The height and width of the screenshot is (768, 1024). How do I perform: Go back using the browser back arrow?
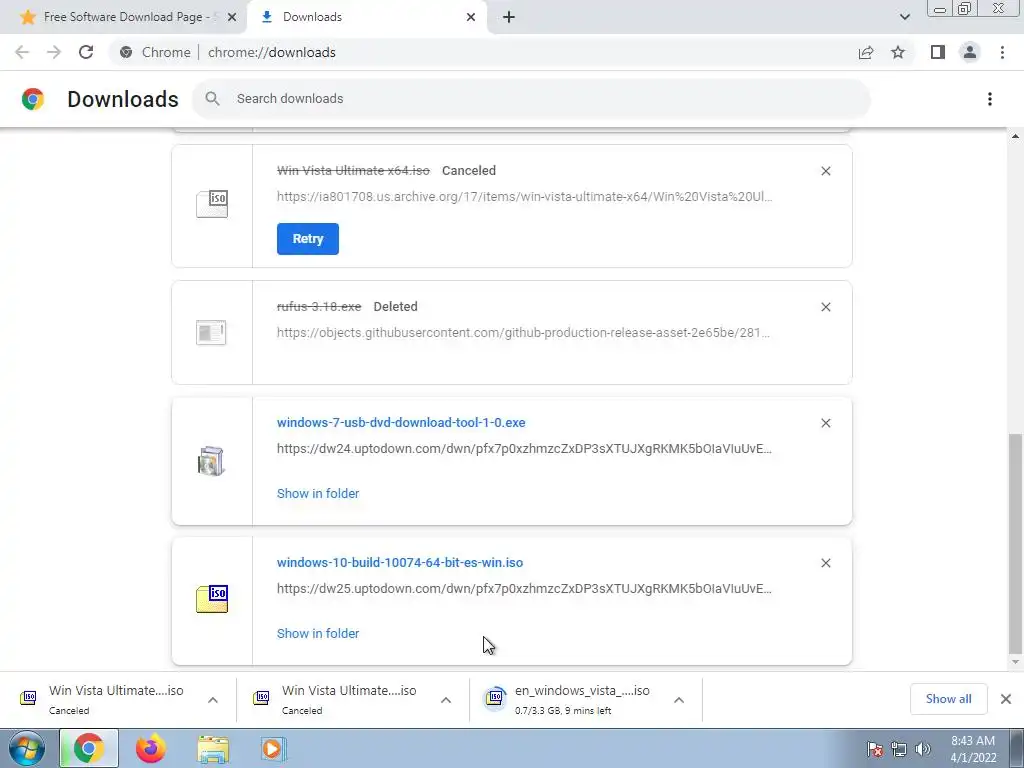click(22, 52)
